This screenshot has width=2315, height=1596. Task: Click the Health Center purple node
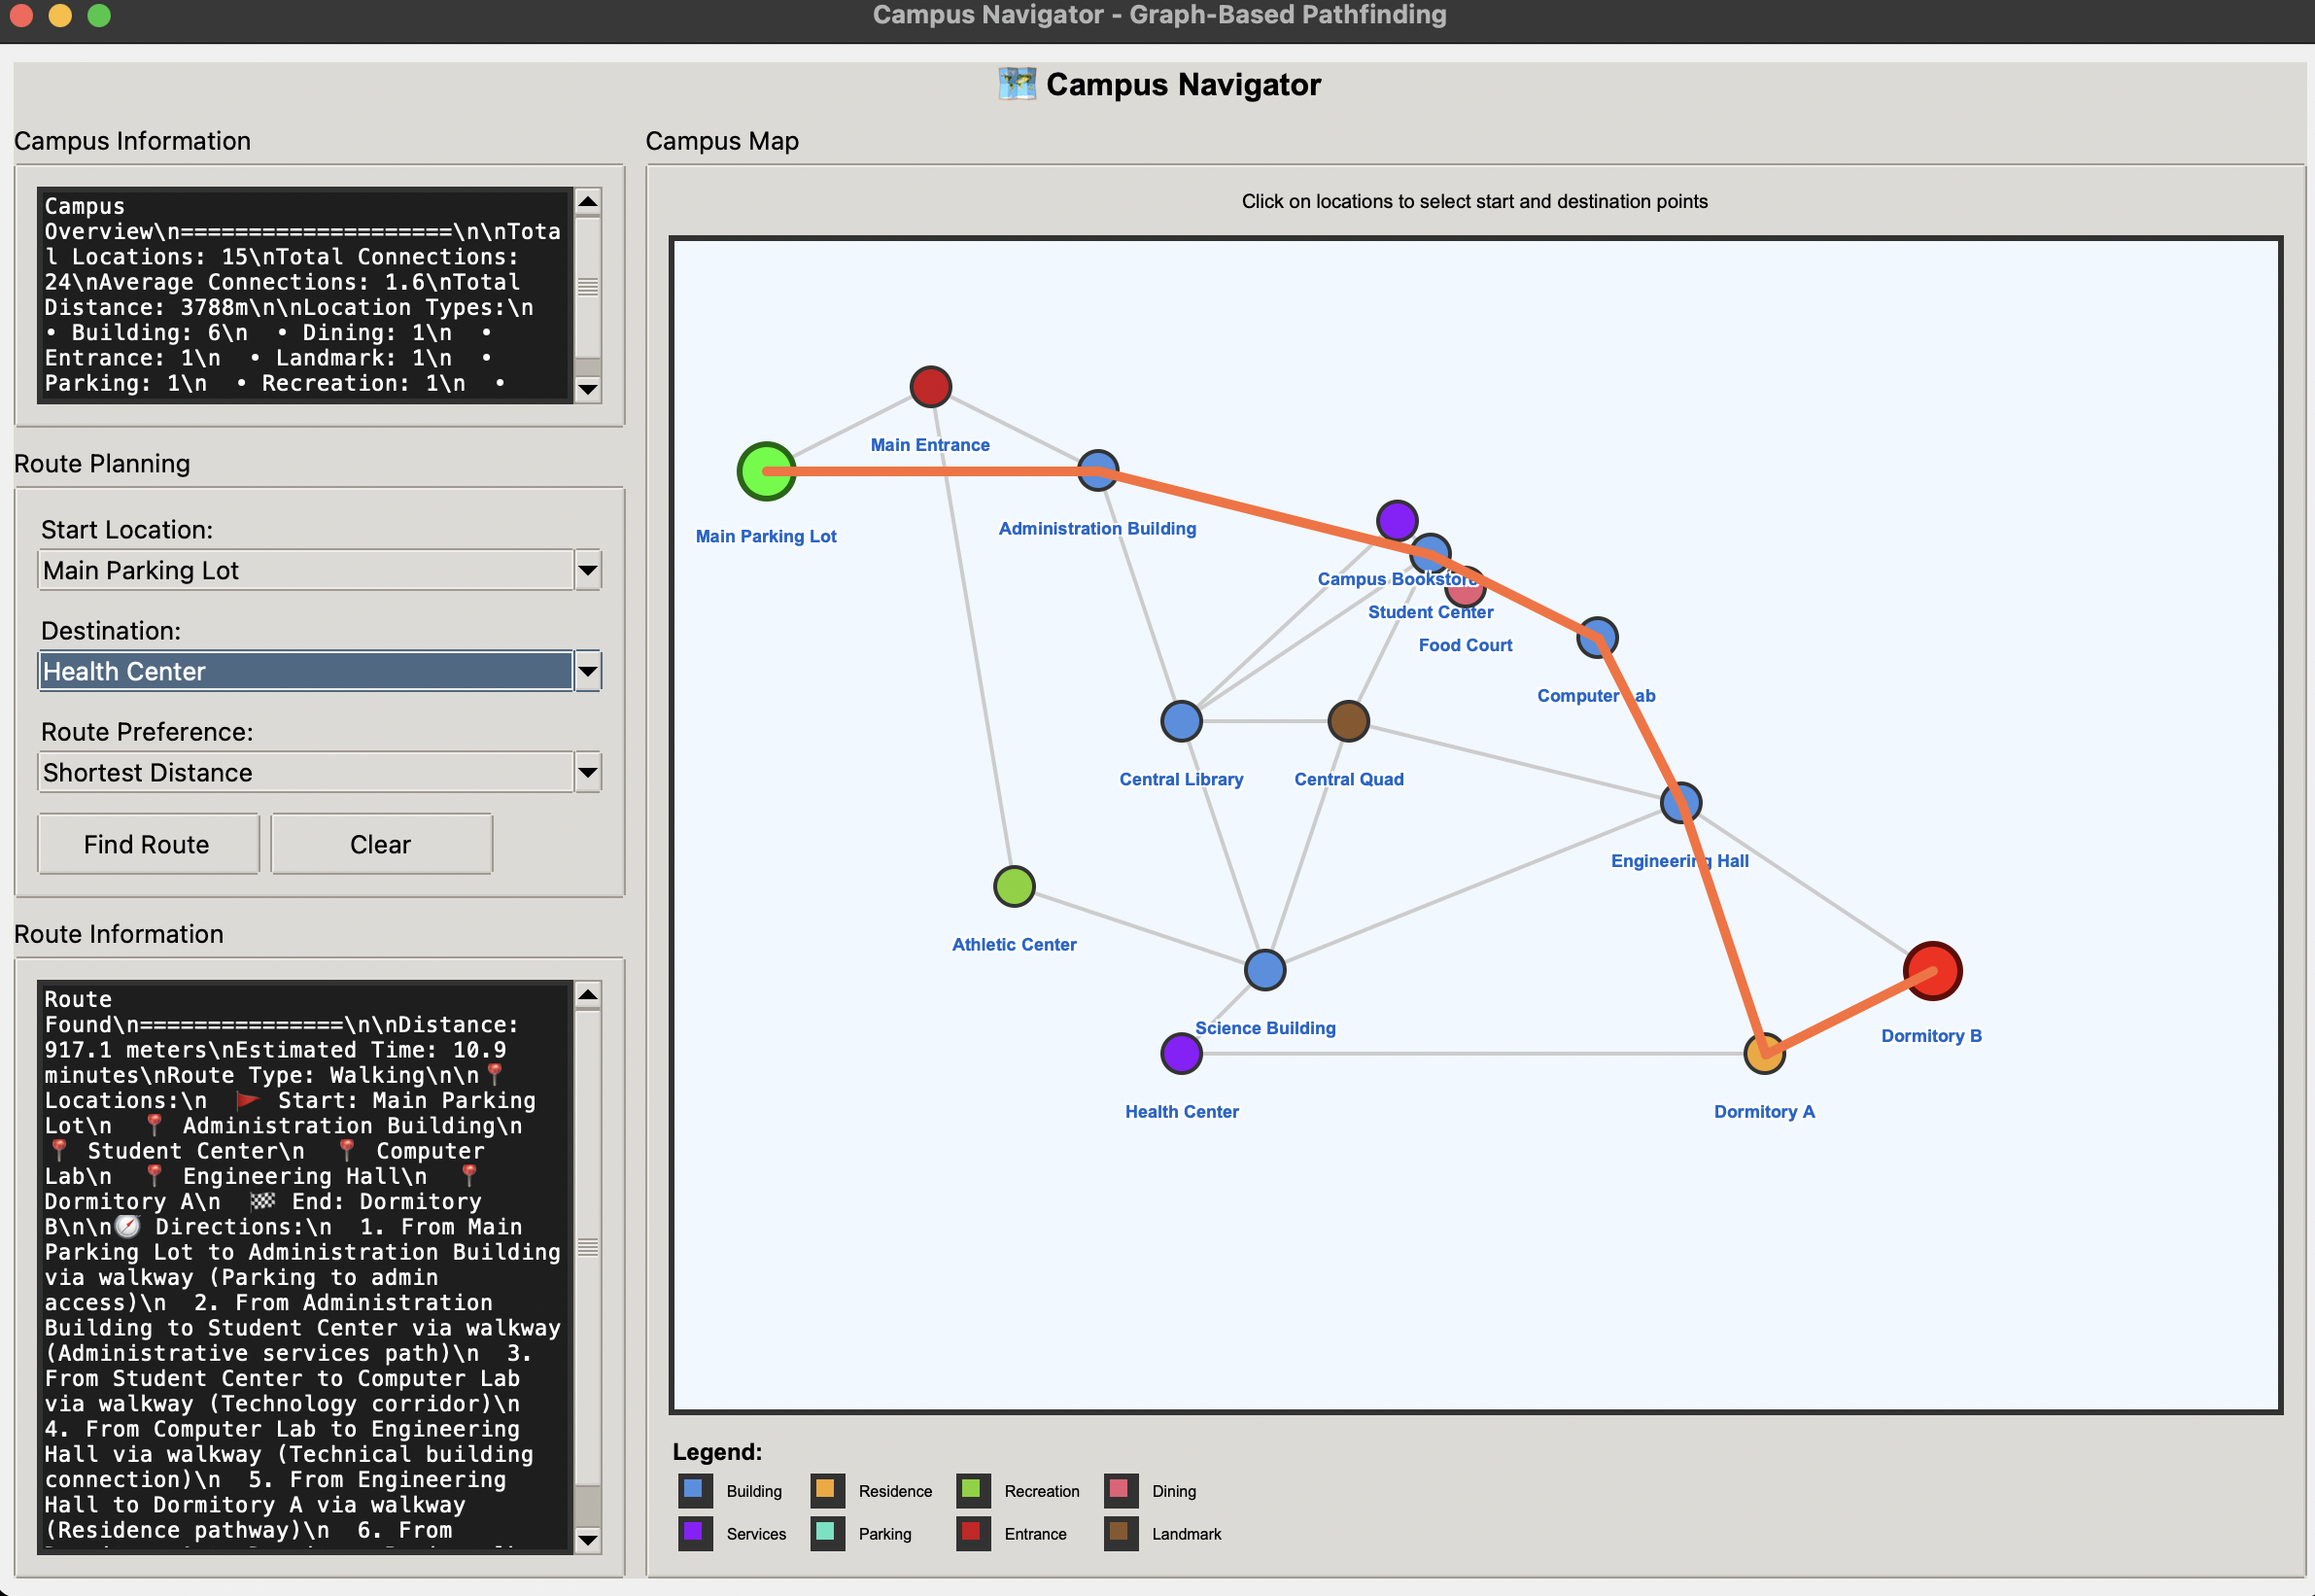[x=1181, y=1054]
